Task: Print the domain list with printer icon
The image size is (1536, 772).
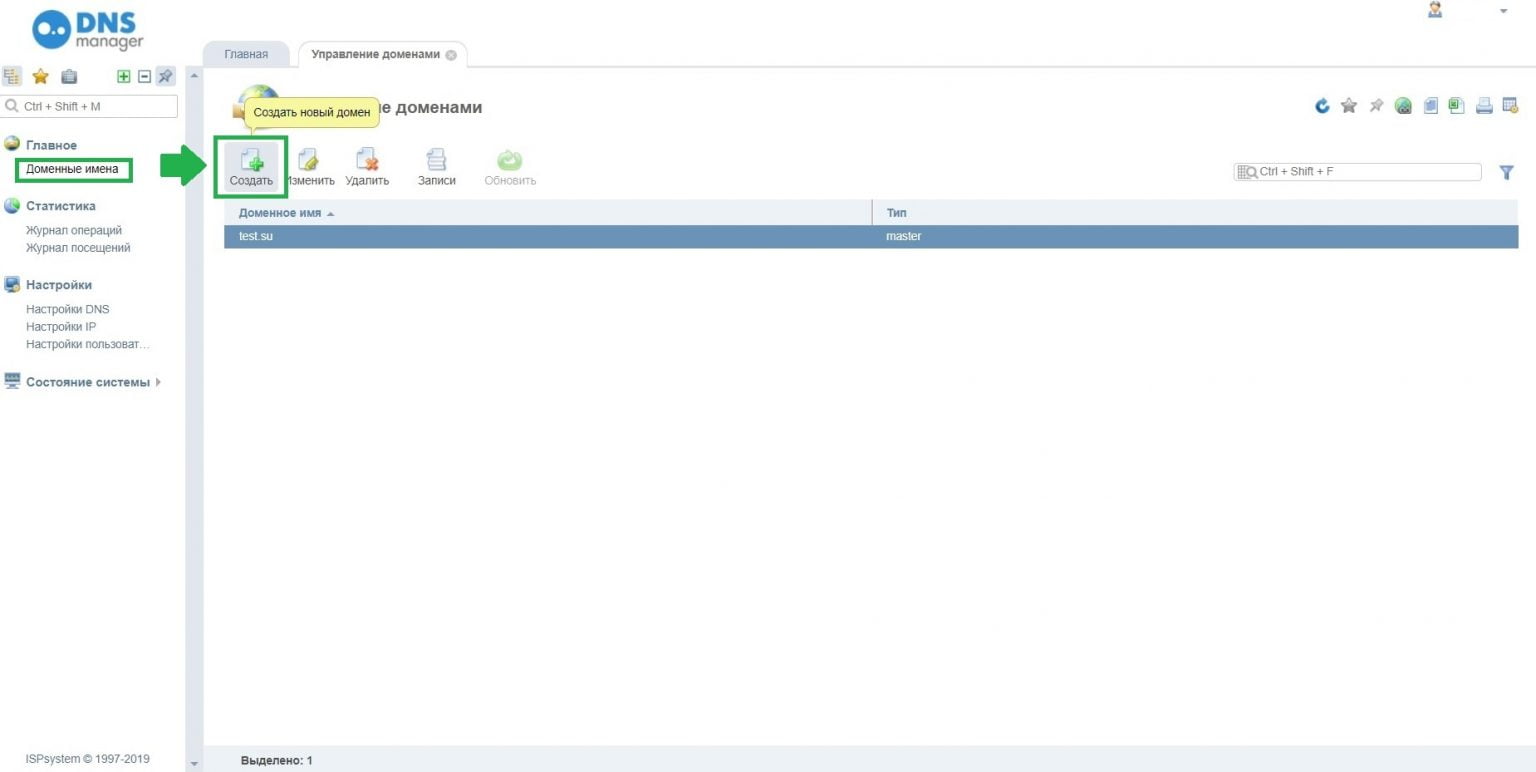Action: pyautogui.click(x=1484, y=105)
